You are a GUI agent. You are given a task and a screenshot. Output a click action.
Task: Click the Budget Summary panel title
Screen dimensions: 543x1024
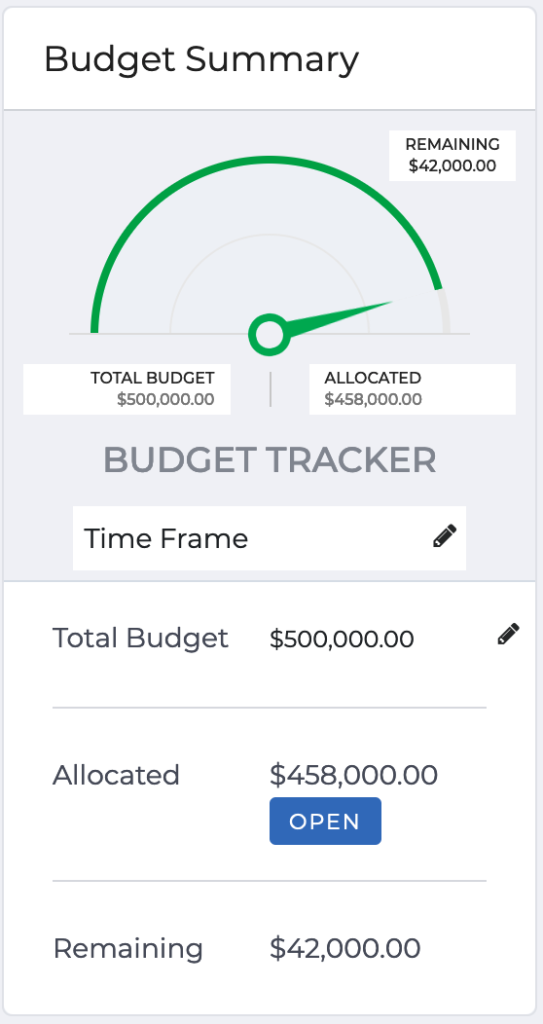click(x=201, y=59)
